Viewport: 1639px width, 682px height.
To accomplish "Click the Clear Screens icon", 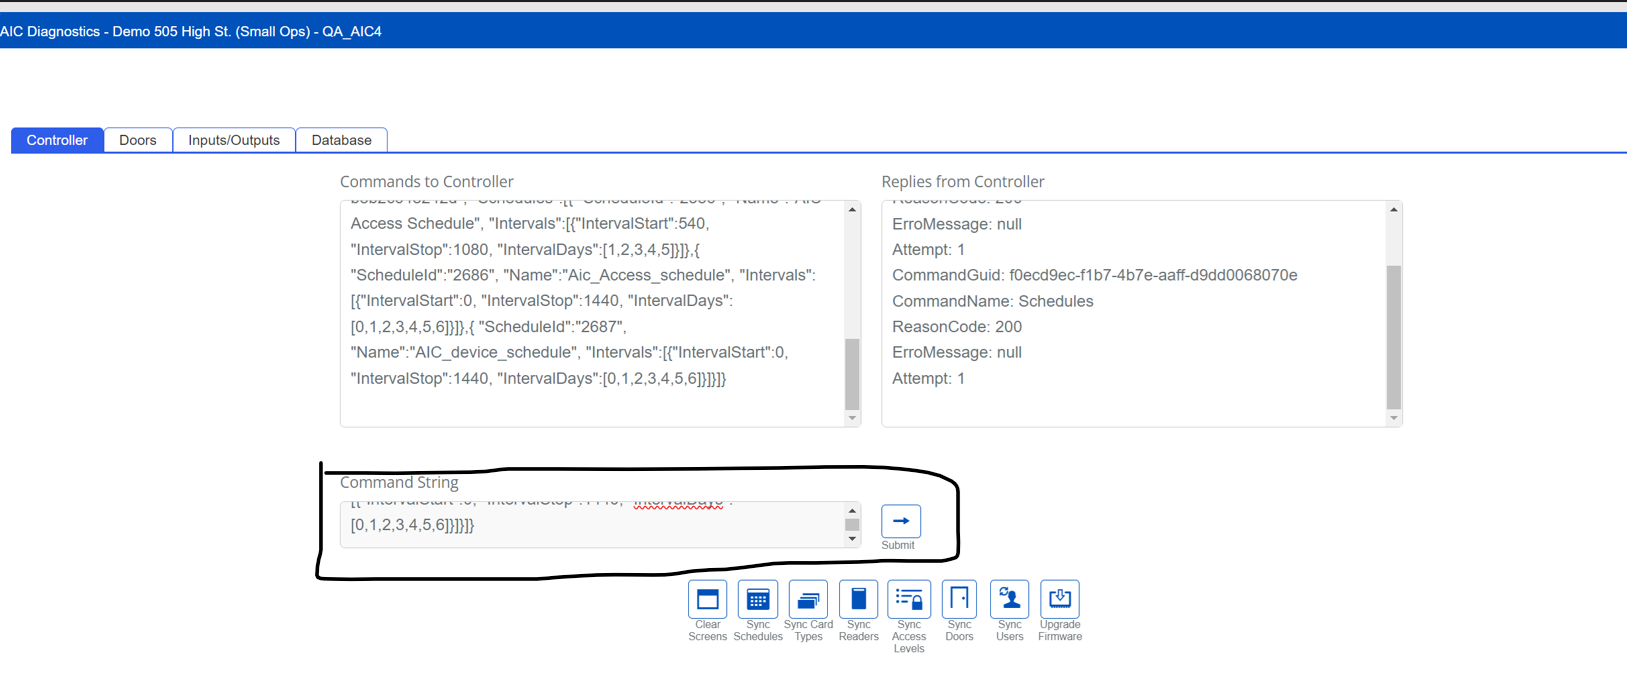I will pyautogui.click(x=707, y=600).
